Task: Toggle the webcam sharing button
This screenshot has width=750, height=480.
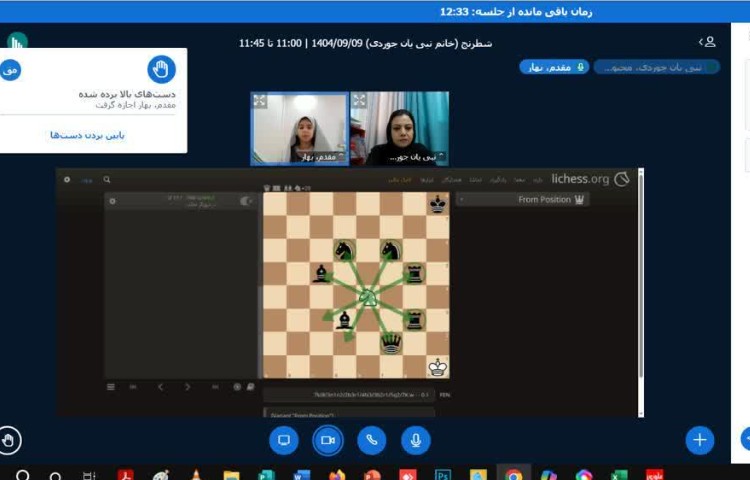Action: (327, 440)
